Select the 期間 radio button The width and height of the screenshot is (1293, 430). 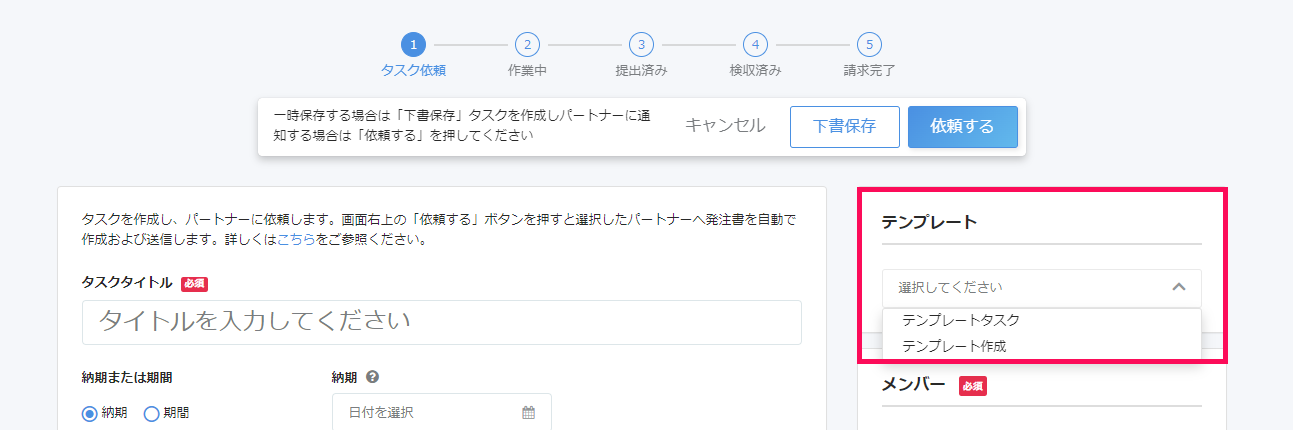click(152, 413)
